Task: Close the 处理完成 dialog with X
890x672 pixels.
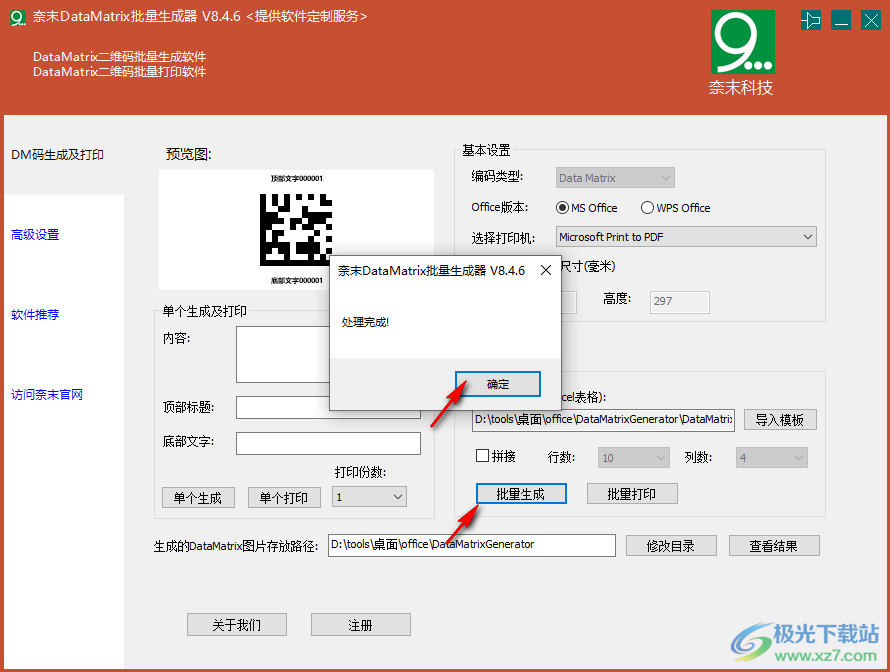Action: click(x=545, y=270)
